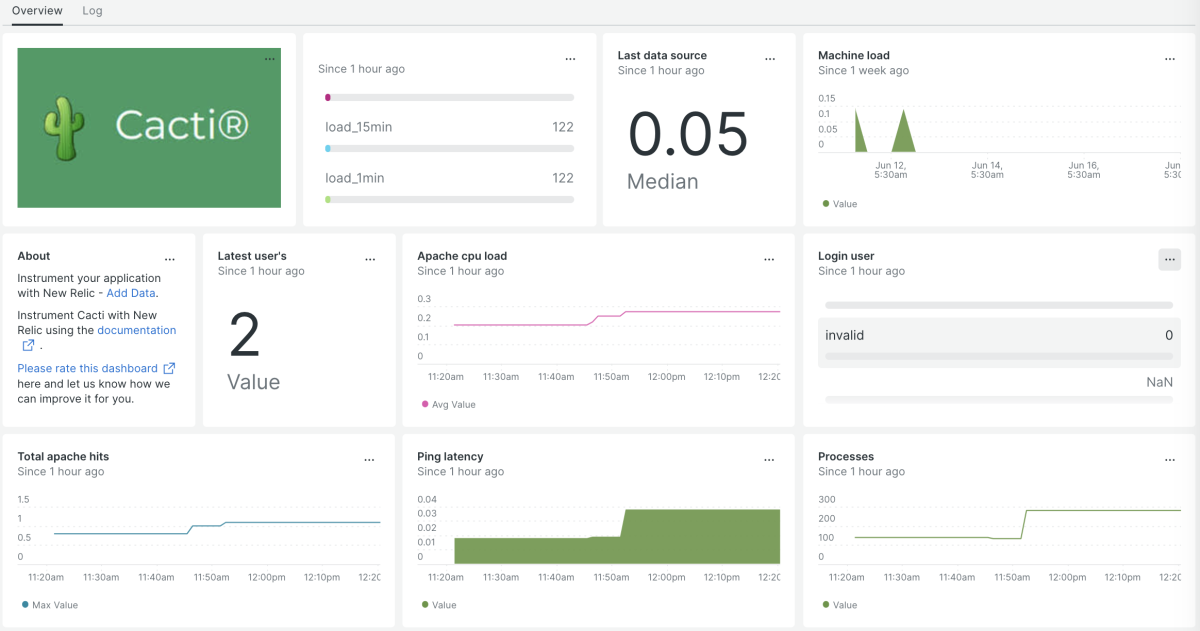Open the About widget ellipsis menu

170,259
